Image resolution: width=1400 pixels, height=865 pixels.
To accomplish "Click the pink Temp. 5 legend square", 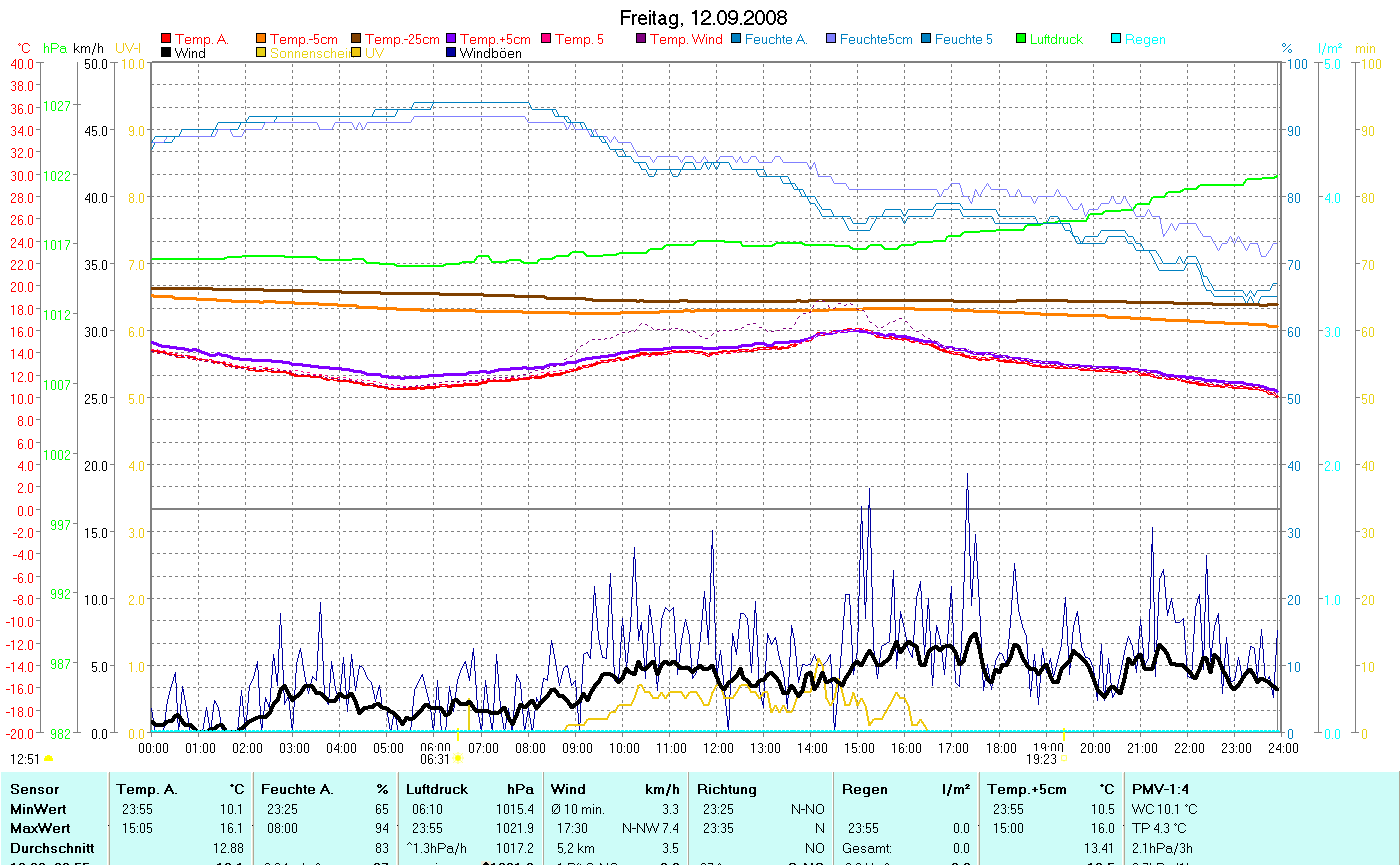I will (x=546, y=40).
